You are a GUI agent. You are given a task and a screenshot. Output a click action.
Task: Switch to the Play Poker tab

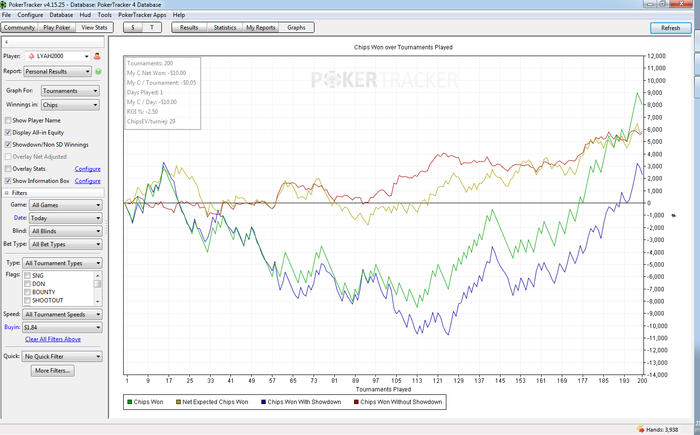[57, 28]
